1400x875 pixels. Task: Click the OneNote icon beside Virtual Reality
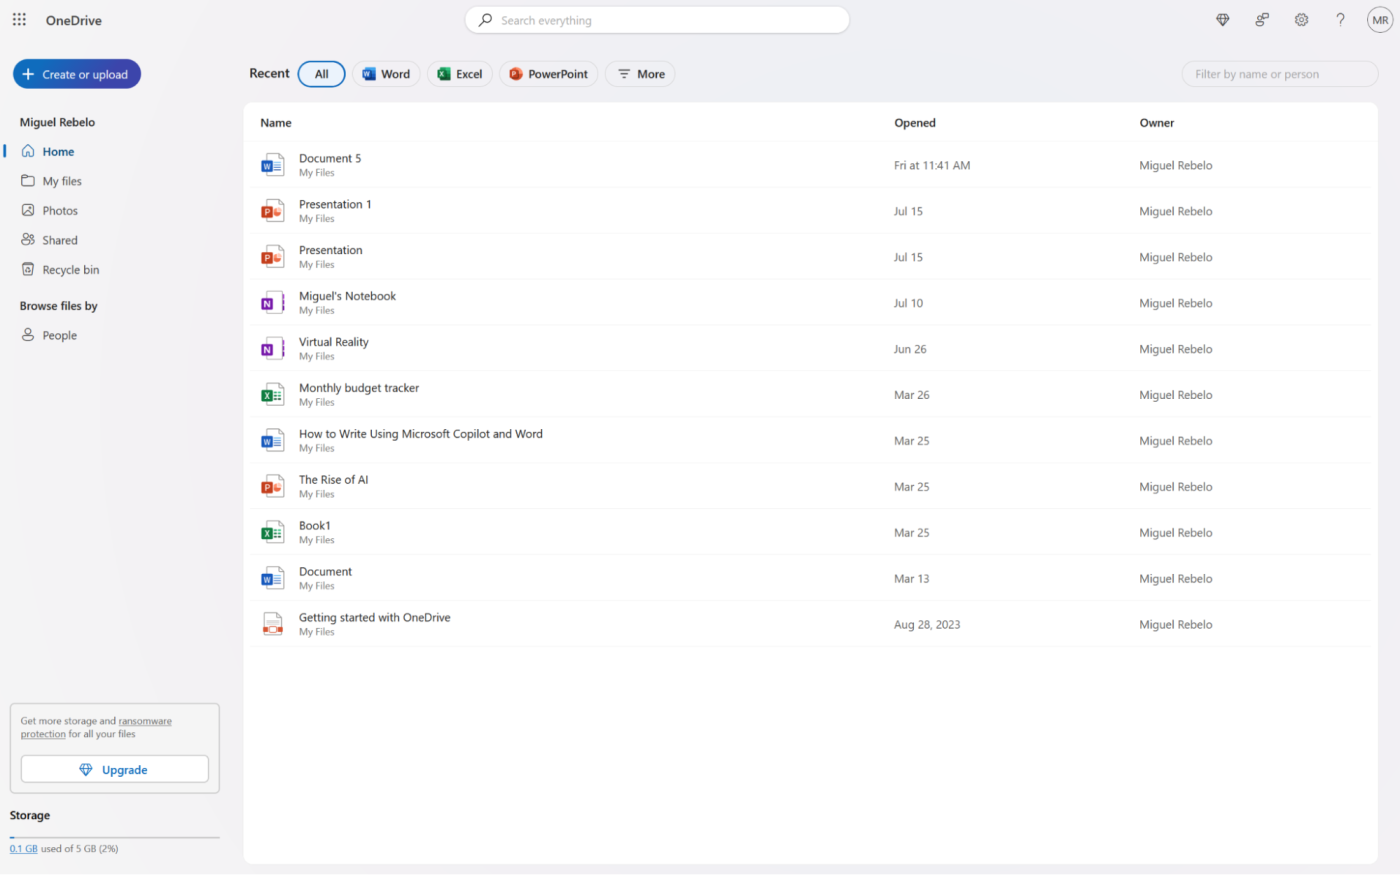click(272, 349)
